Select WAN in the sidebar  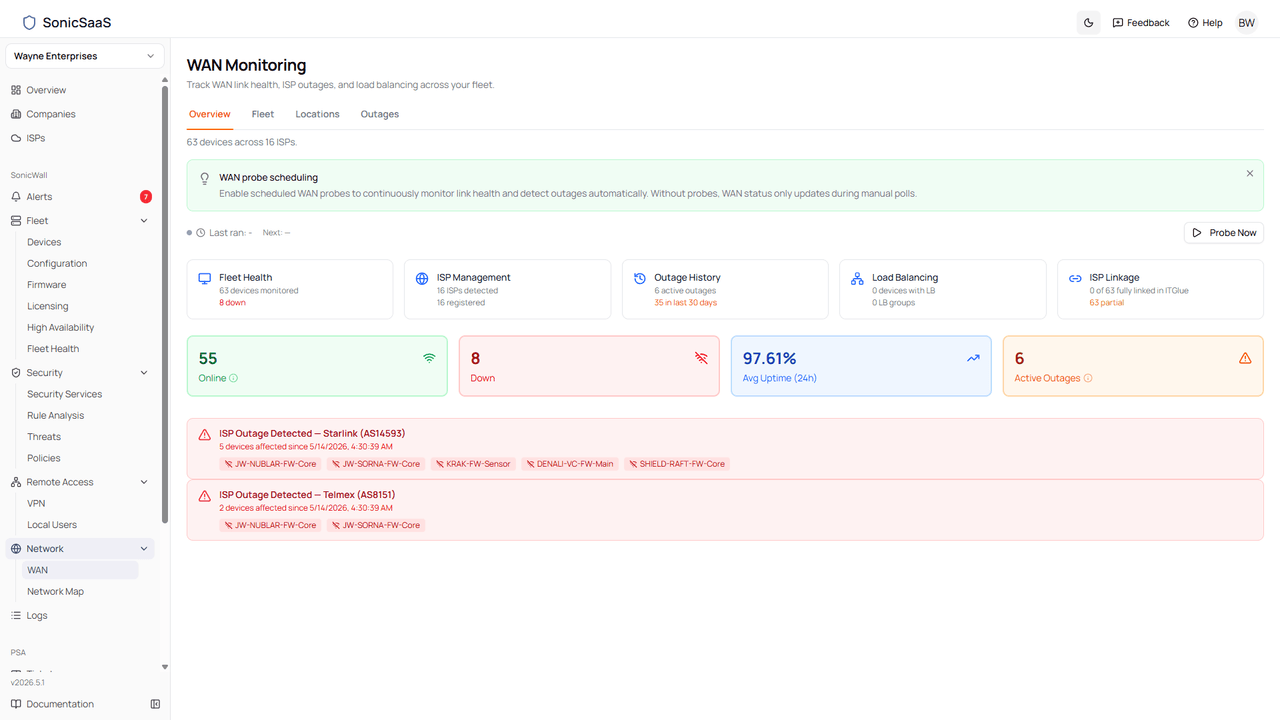80,570
